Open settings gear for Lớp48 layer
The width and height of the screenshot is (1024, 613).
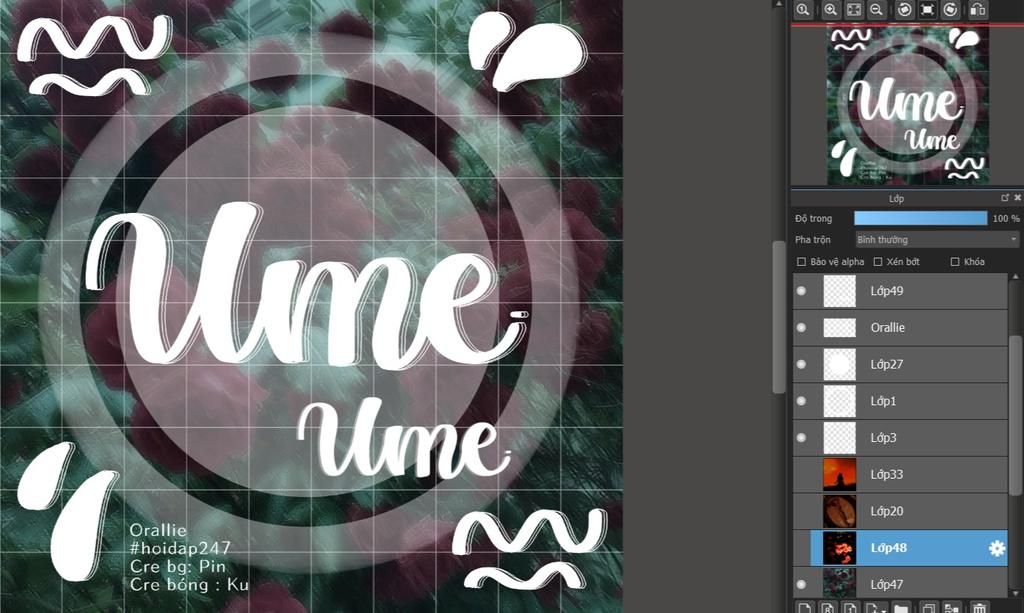pos(997,548)
